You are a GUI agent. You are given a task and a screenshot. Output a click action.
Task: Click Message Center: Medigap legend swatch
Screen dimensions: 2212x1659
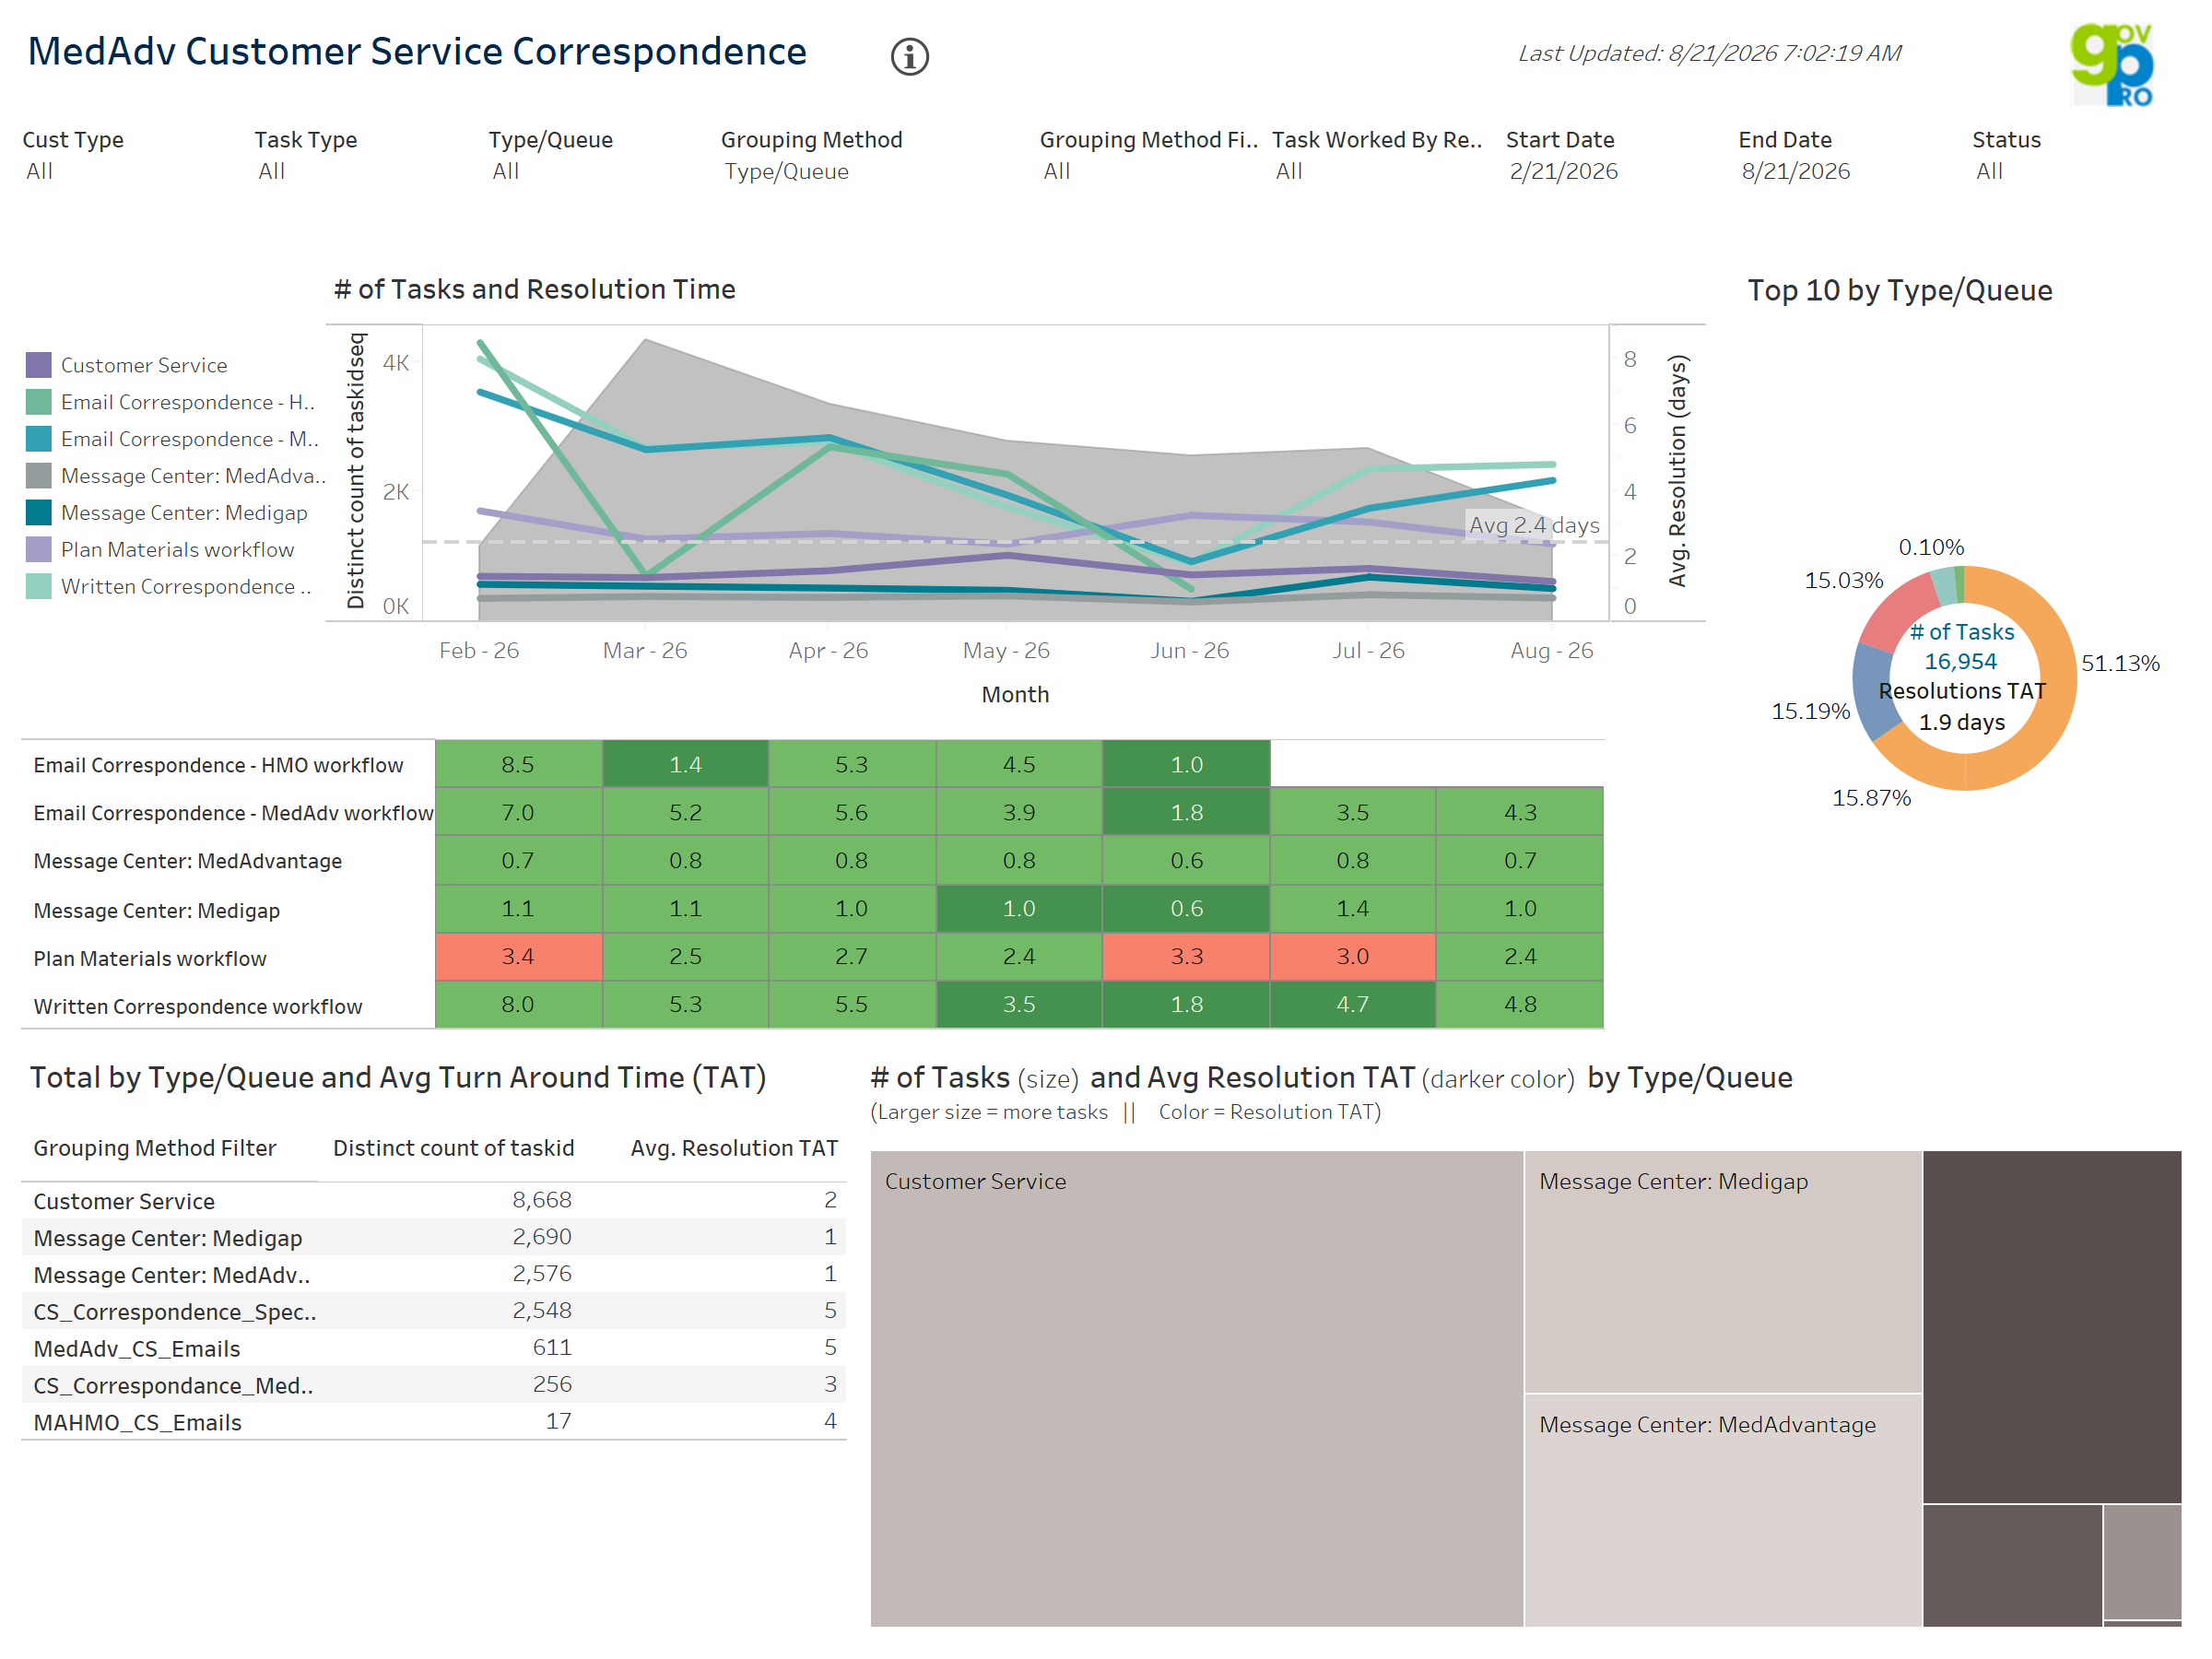pos(38,513)
